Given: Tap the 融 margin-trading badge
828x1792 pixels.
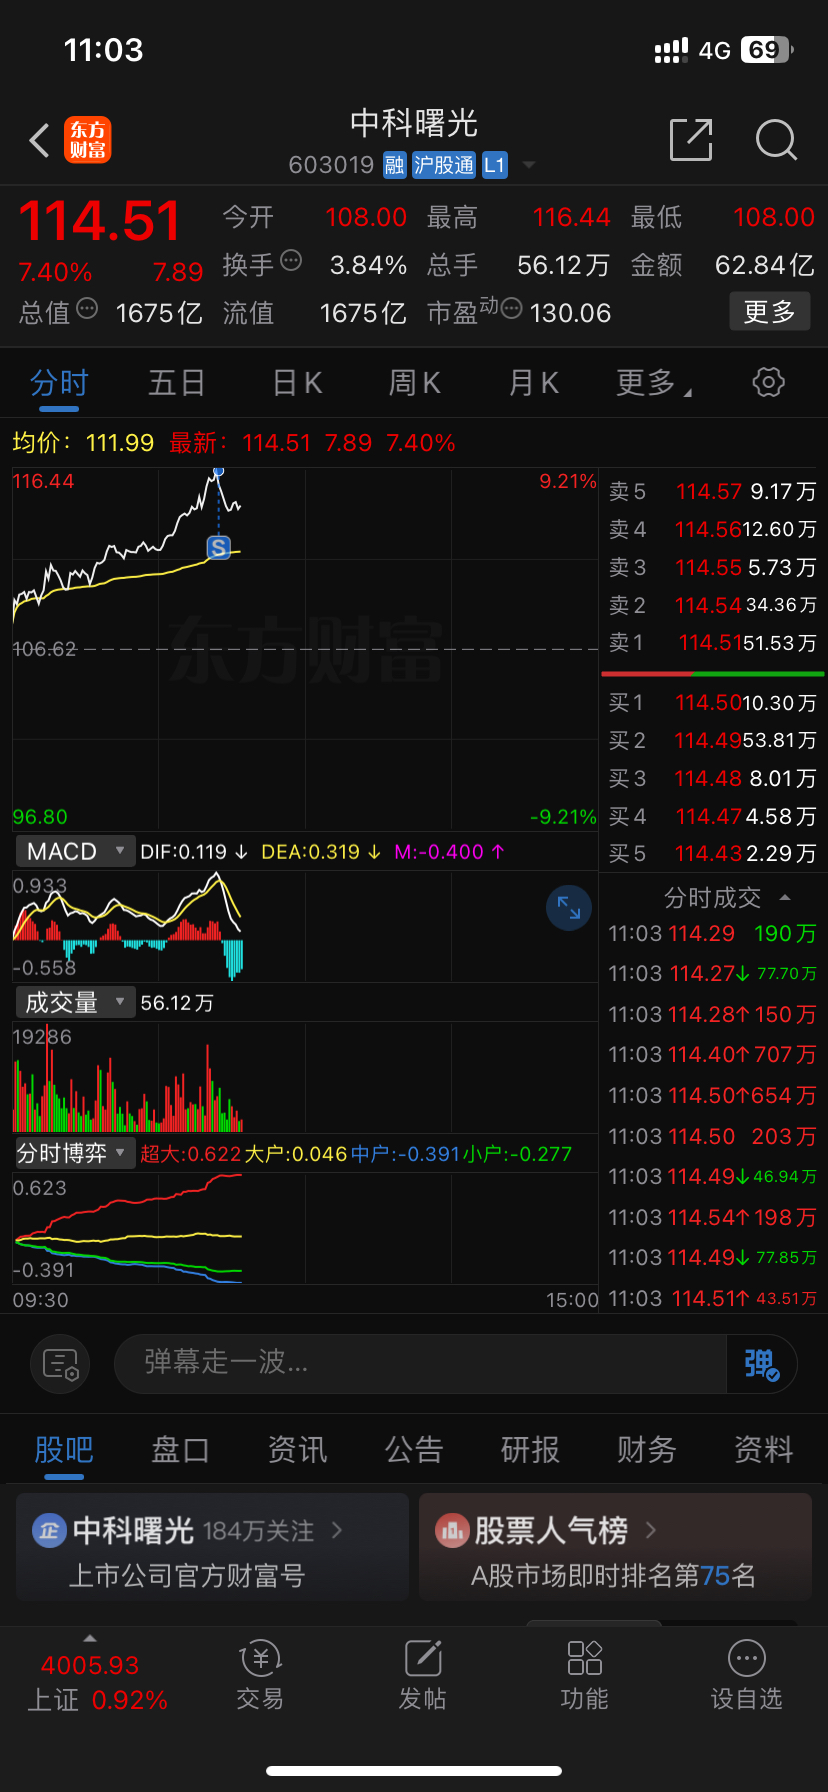Looking at the screenshot, I should tap(395, 165).
